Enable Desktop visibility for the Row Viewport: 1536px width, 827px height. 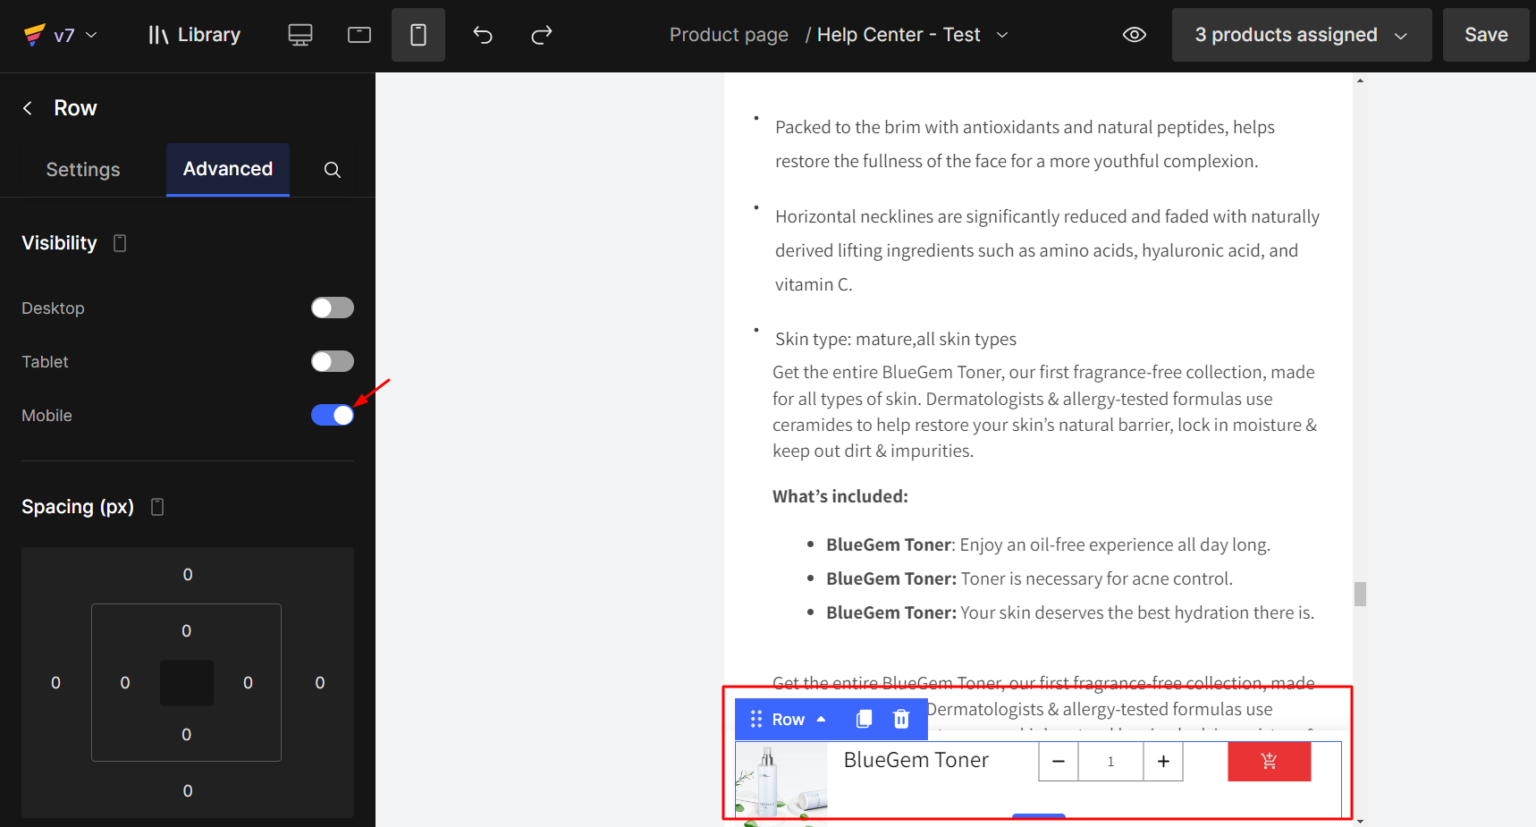332,308
